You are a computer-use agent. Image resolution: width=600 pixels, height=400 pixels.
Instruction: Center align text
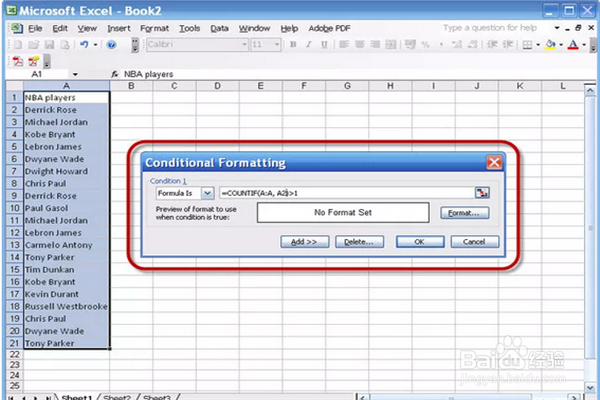tap(360, 45)
